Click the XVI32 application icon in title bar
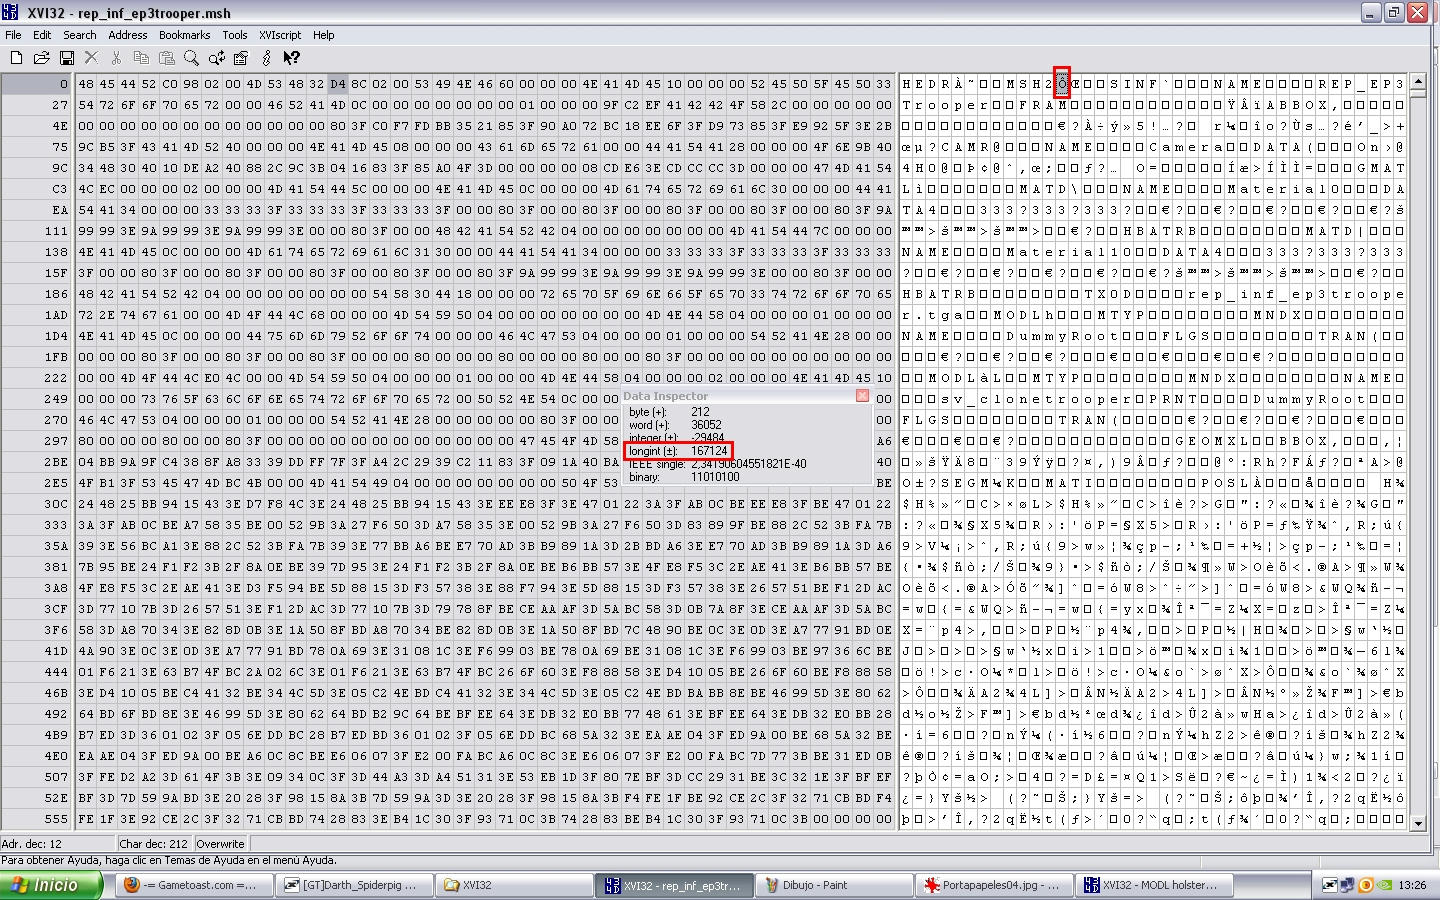 pos(12,13)
